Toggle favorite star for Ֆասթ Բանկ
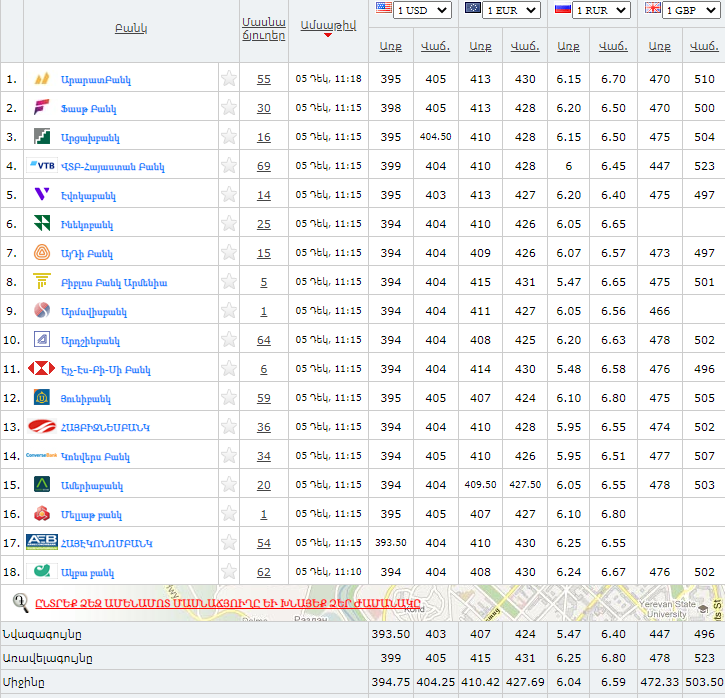Viewport: 725px width, 698px height. tap(229, 107)
